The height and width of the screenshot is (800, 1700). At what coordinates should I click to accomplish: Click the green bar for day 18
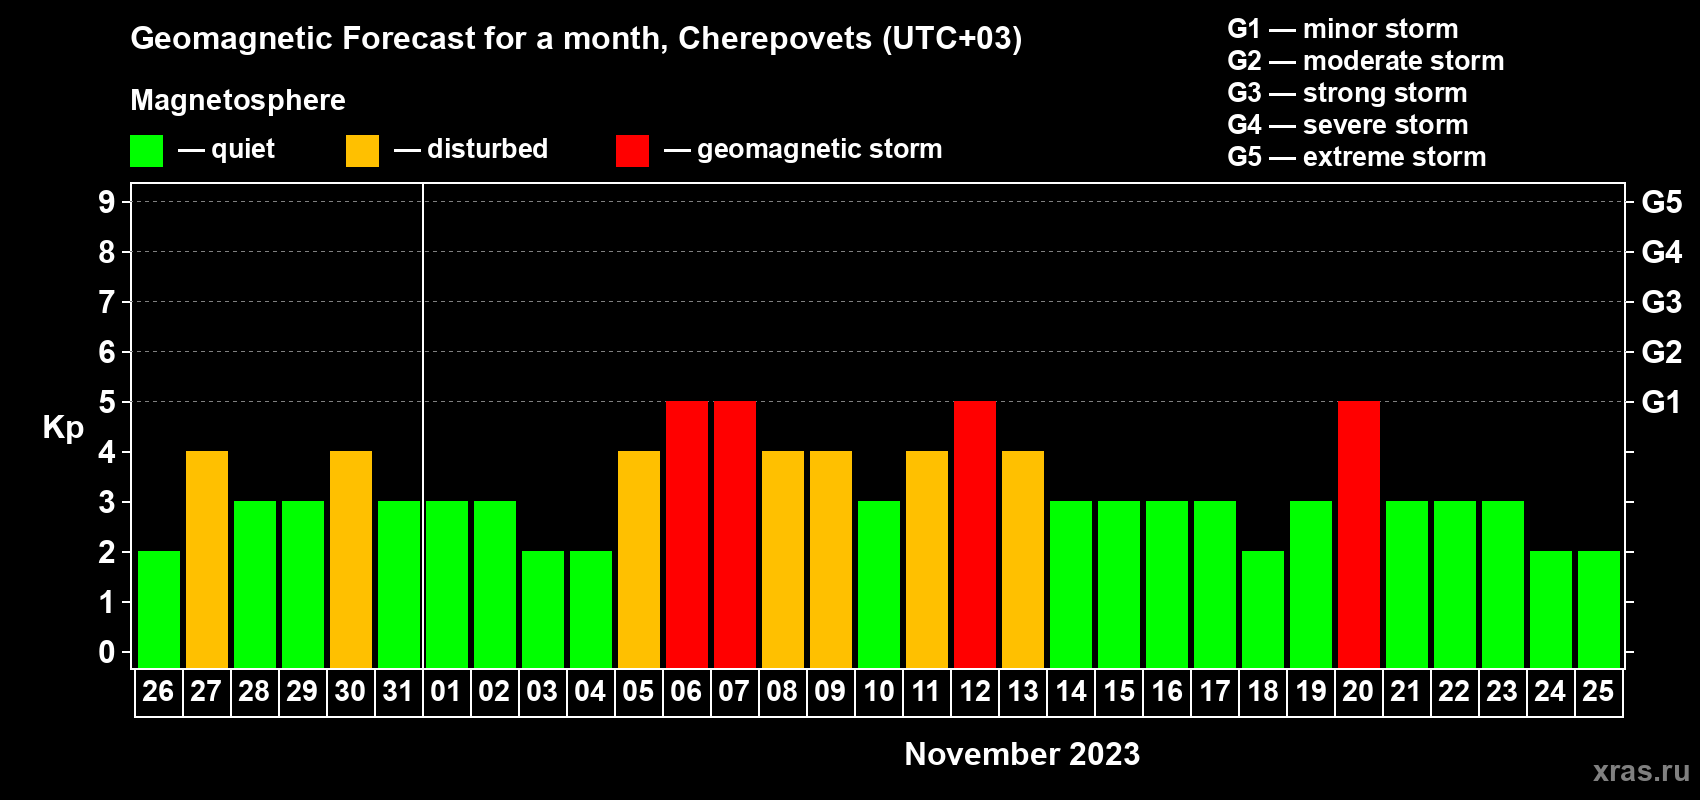(1263, 609)
